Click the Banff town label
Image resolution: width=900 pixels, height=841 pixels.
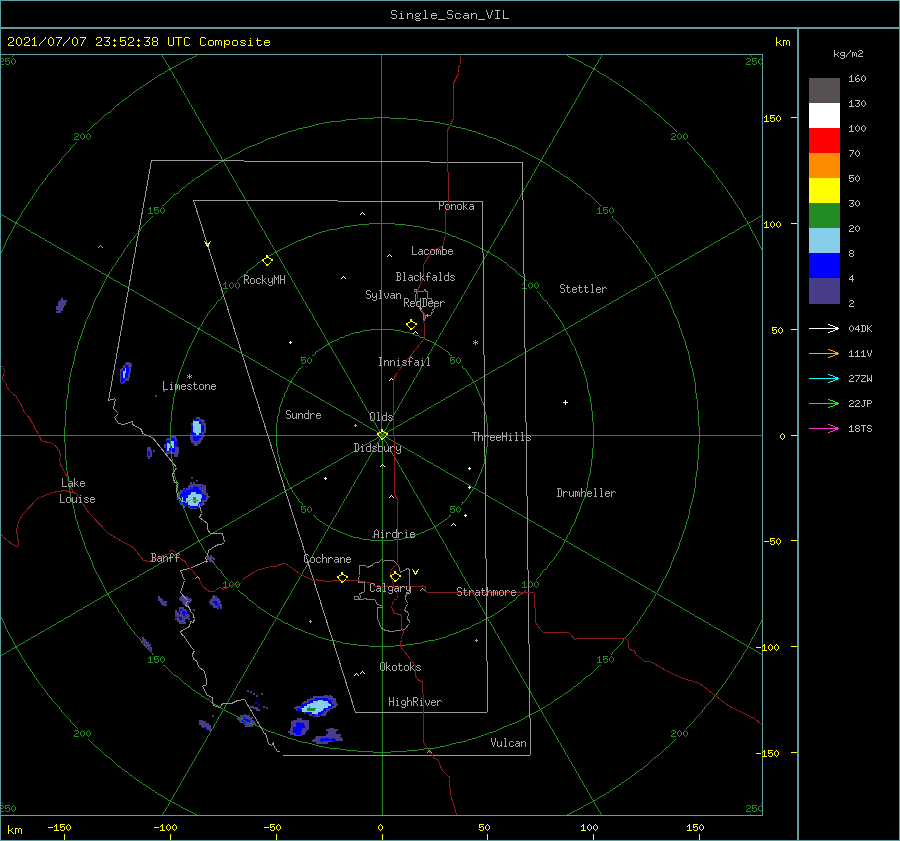click(165, 557)
